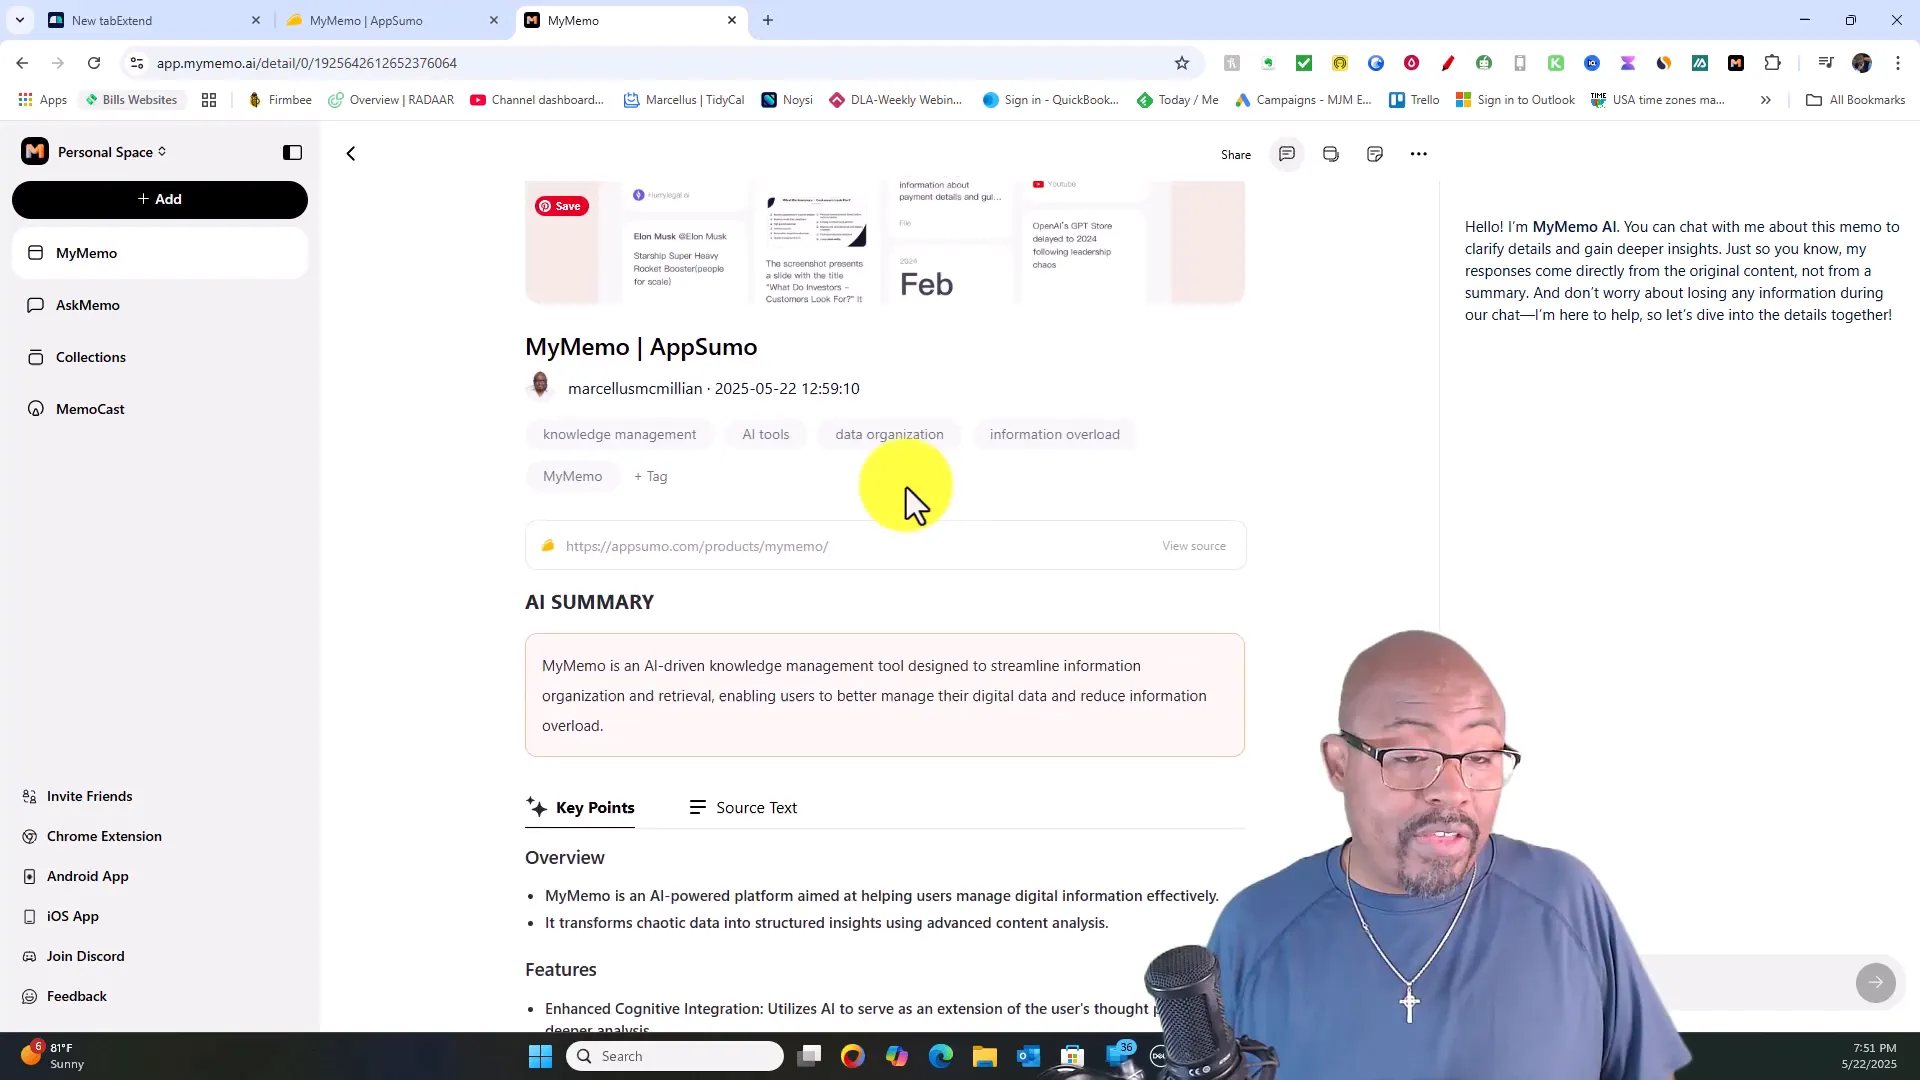Open the Windows Start menu
1920x1080 pixels.
tap(540, 1056)
